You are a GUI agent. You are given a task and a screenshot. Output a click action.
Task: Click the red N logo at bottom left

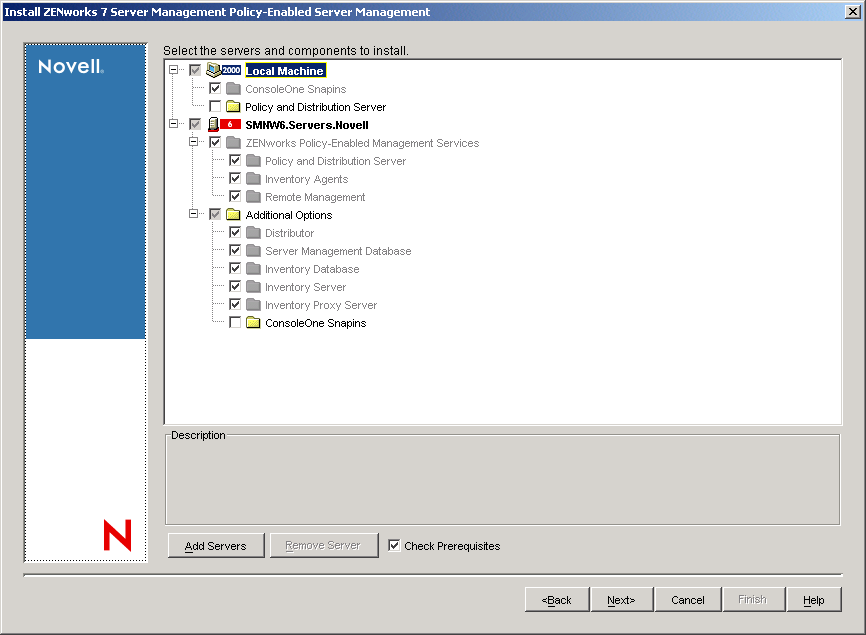pyautogui.click(x=118, y=536)
